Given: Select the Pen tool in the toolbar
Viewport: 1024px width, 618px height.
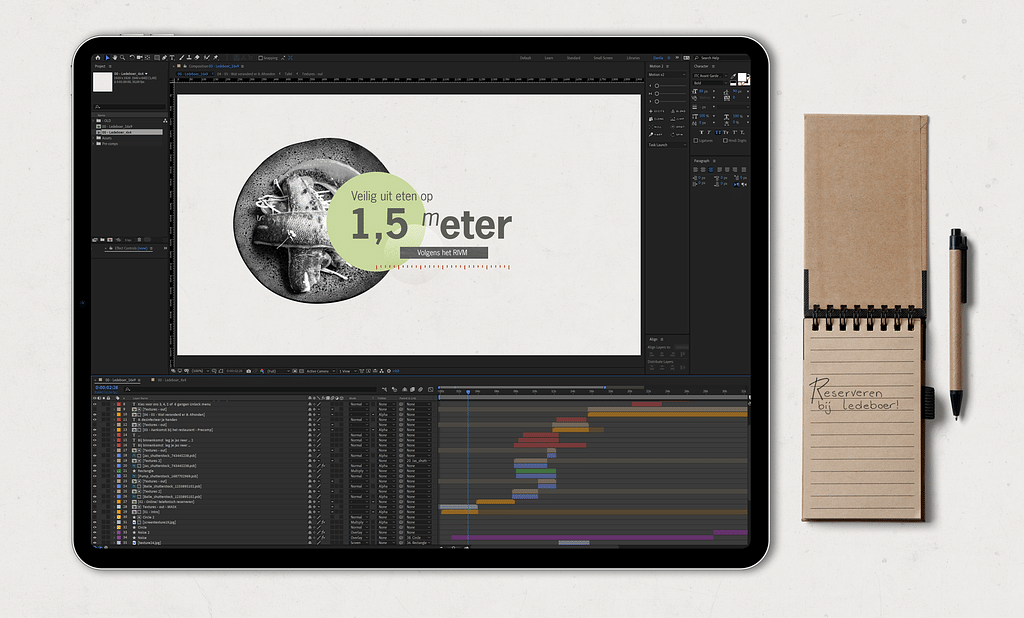Looking at the screenshot, I should (165, 55).
